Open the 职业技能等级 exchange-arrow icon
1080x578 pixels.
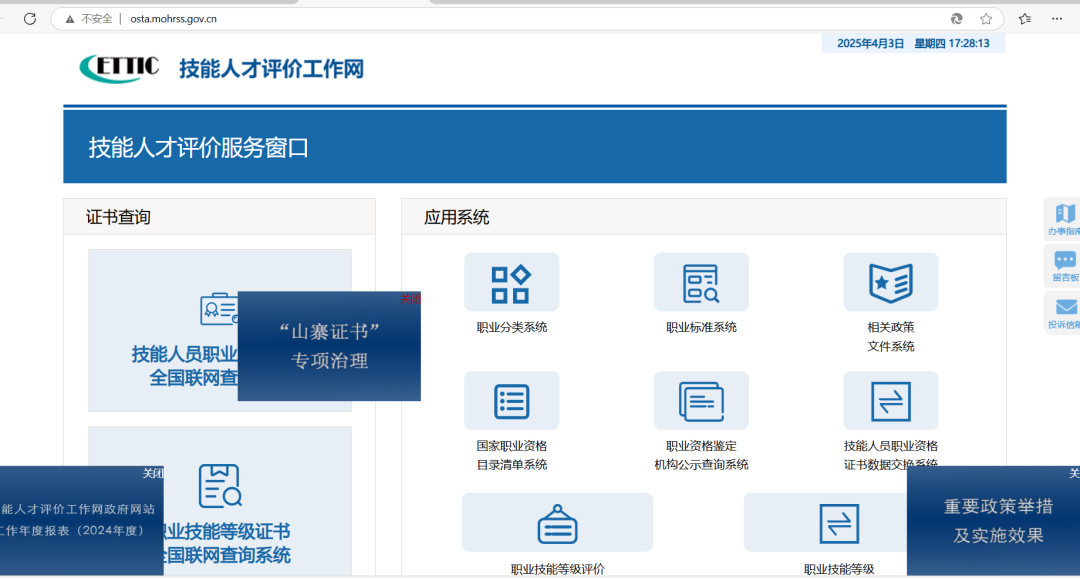841,522
